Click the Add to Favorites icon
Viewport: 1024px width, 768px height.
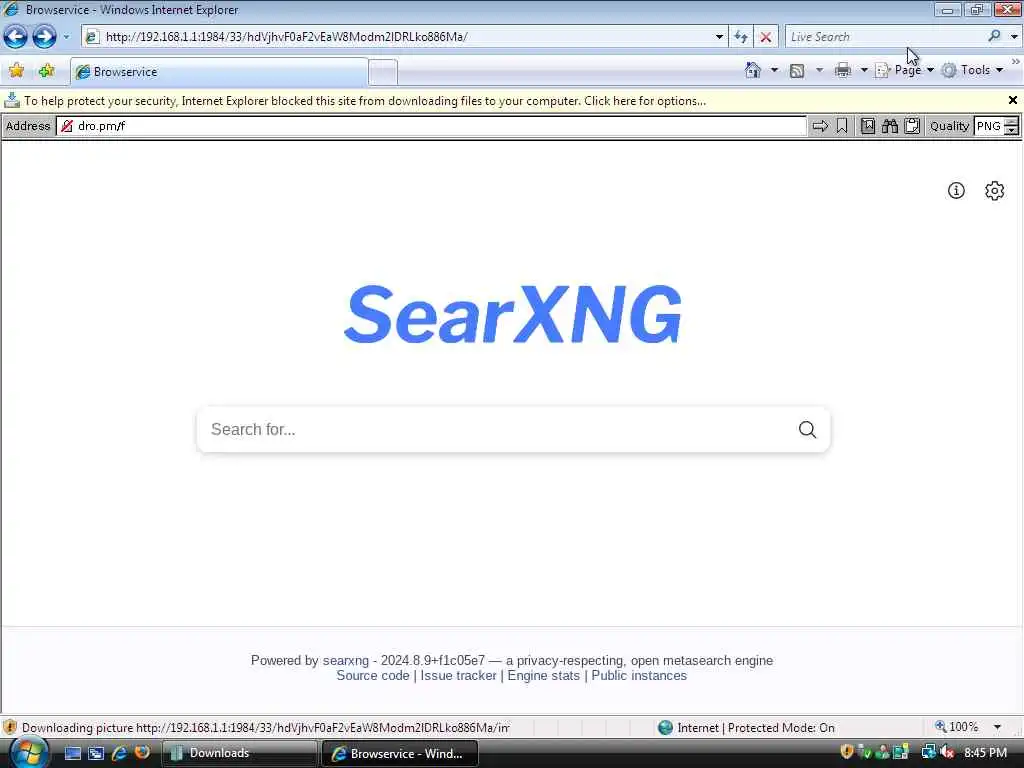pyautogui.click(x=46, y=71)
